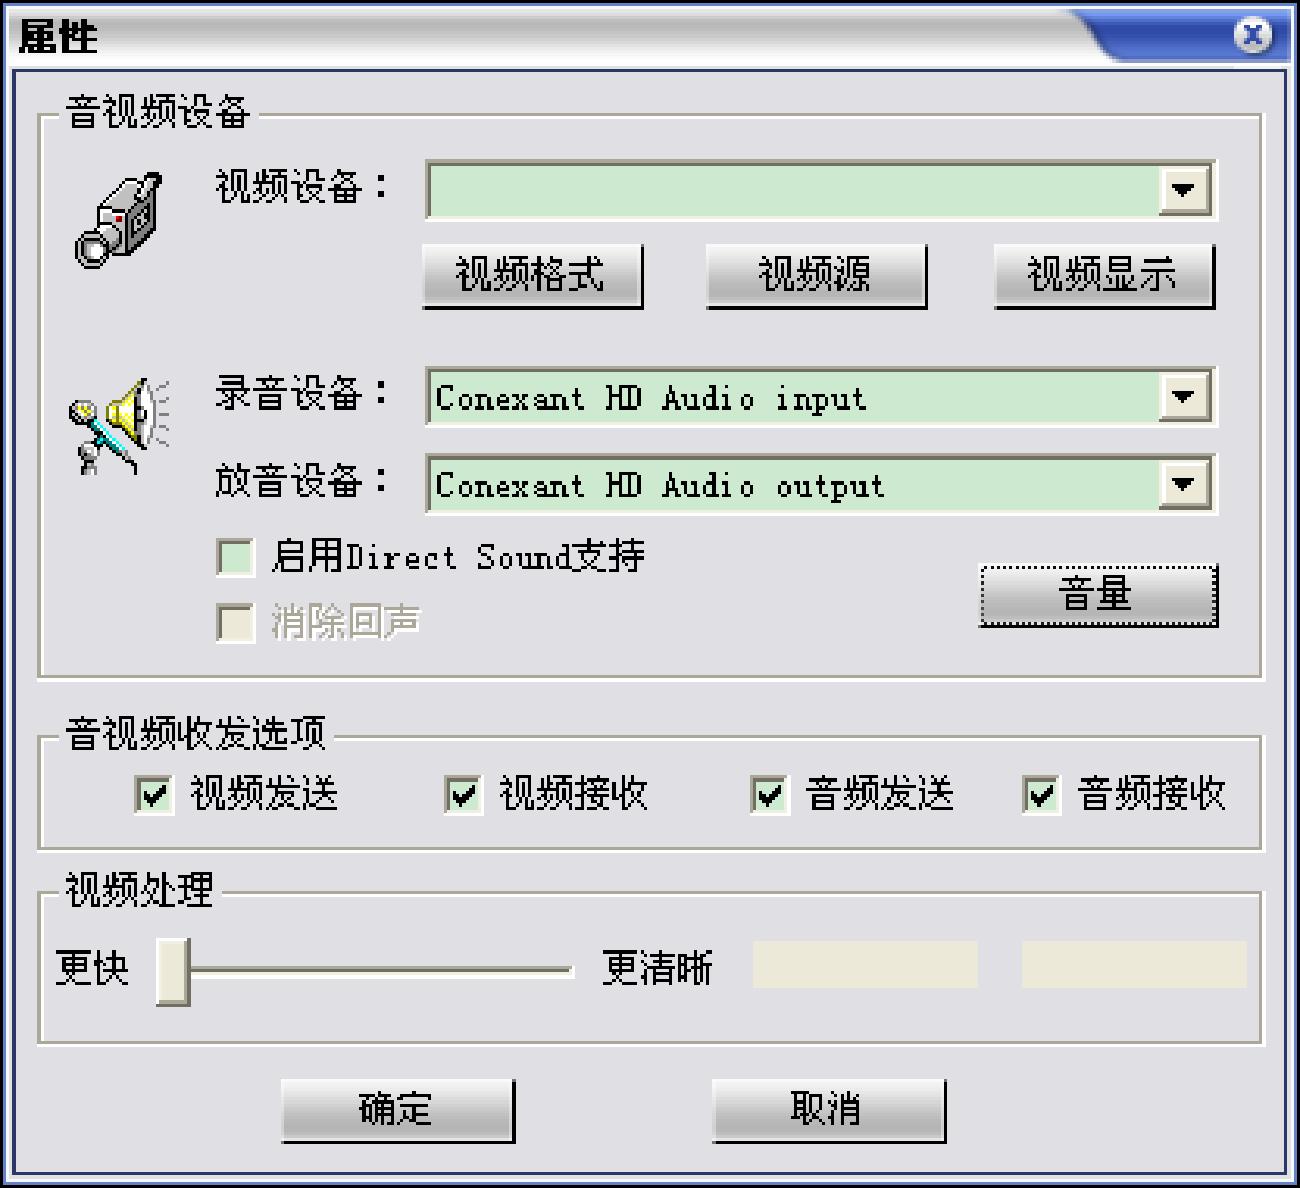Click the 视频格式 button

(532, 276)
